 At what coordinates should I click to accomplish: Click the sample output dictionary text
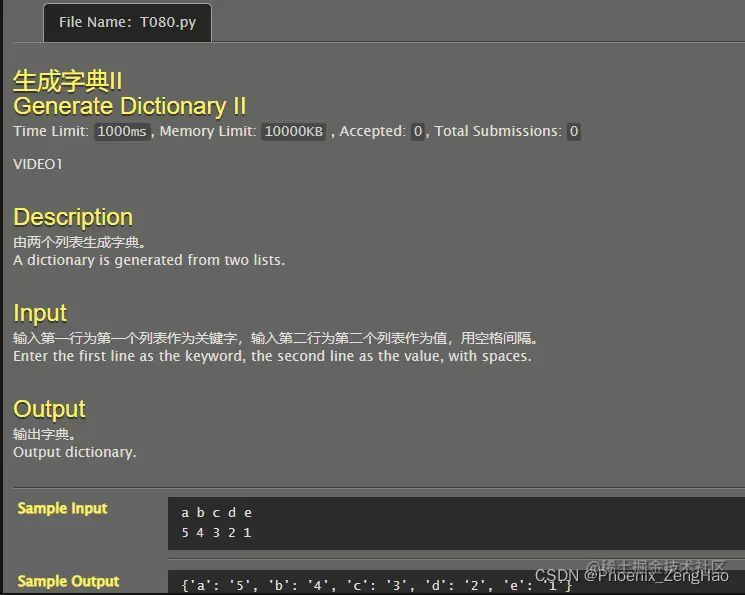pos(377,585)
